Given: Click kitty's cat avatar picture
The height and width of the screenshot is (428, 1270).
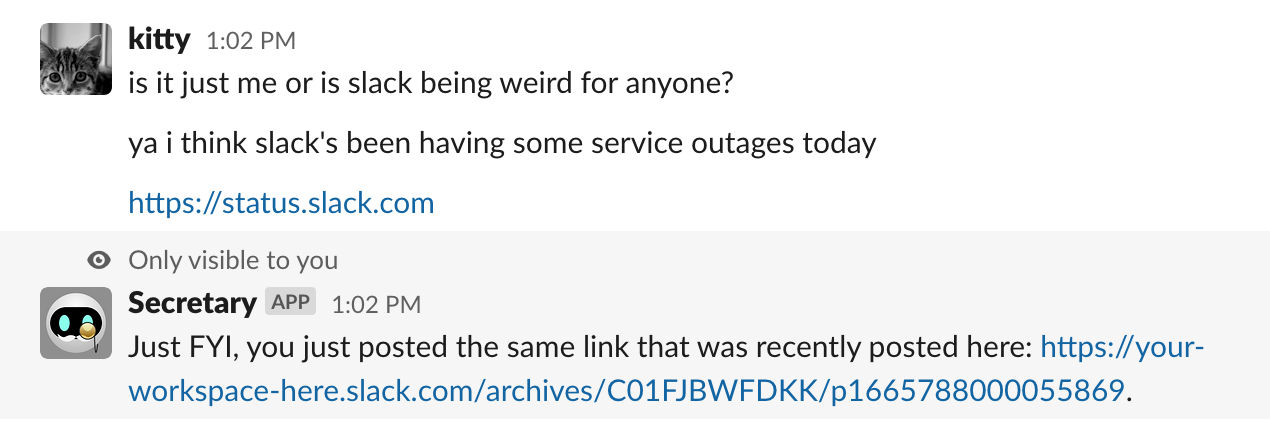Looking at the screenshot, I should pyautogui.click(x=75, y=59).
